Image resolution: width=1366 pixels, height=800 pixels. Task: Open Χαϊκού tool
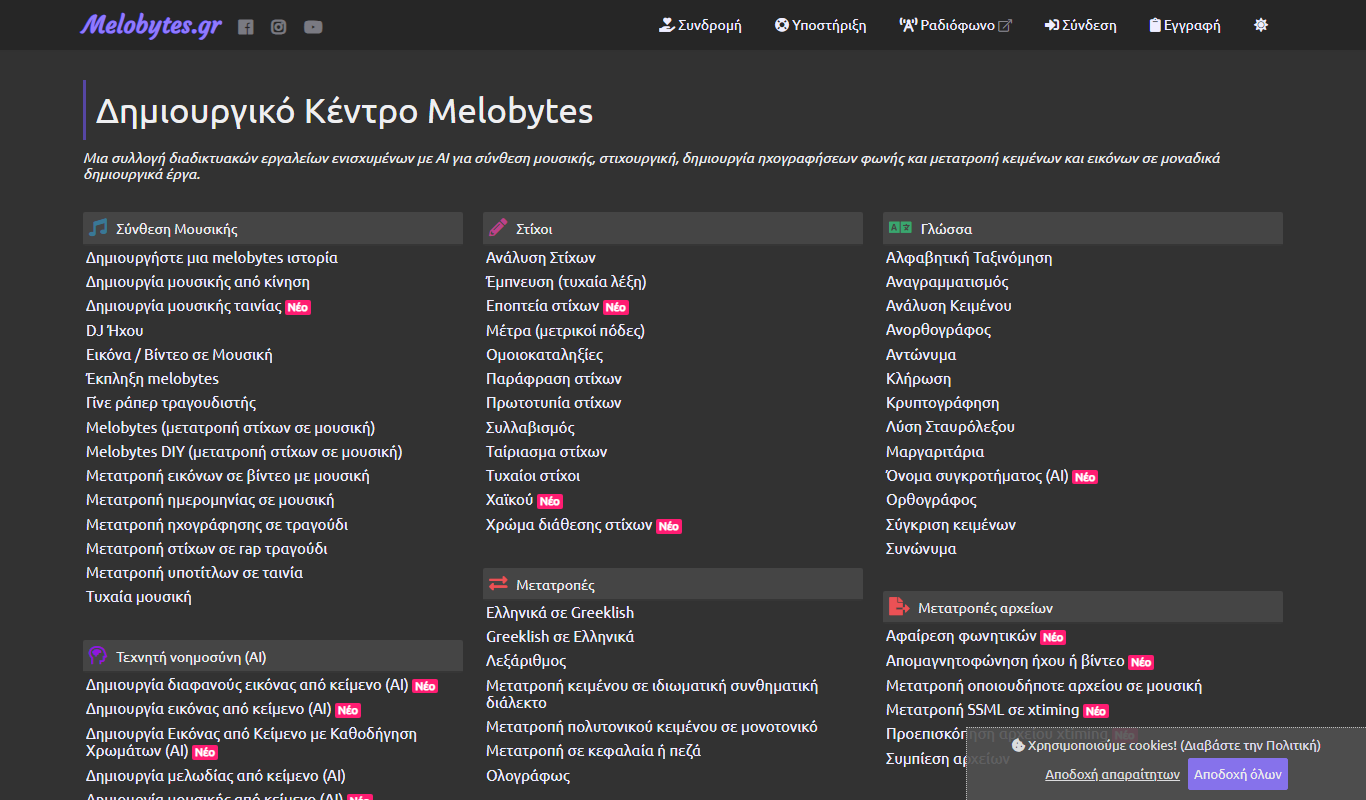coord(510,500)
